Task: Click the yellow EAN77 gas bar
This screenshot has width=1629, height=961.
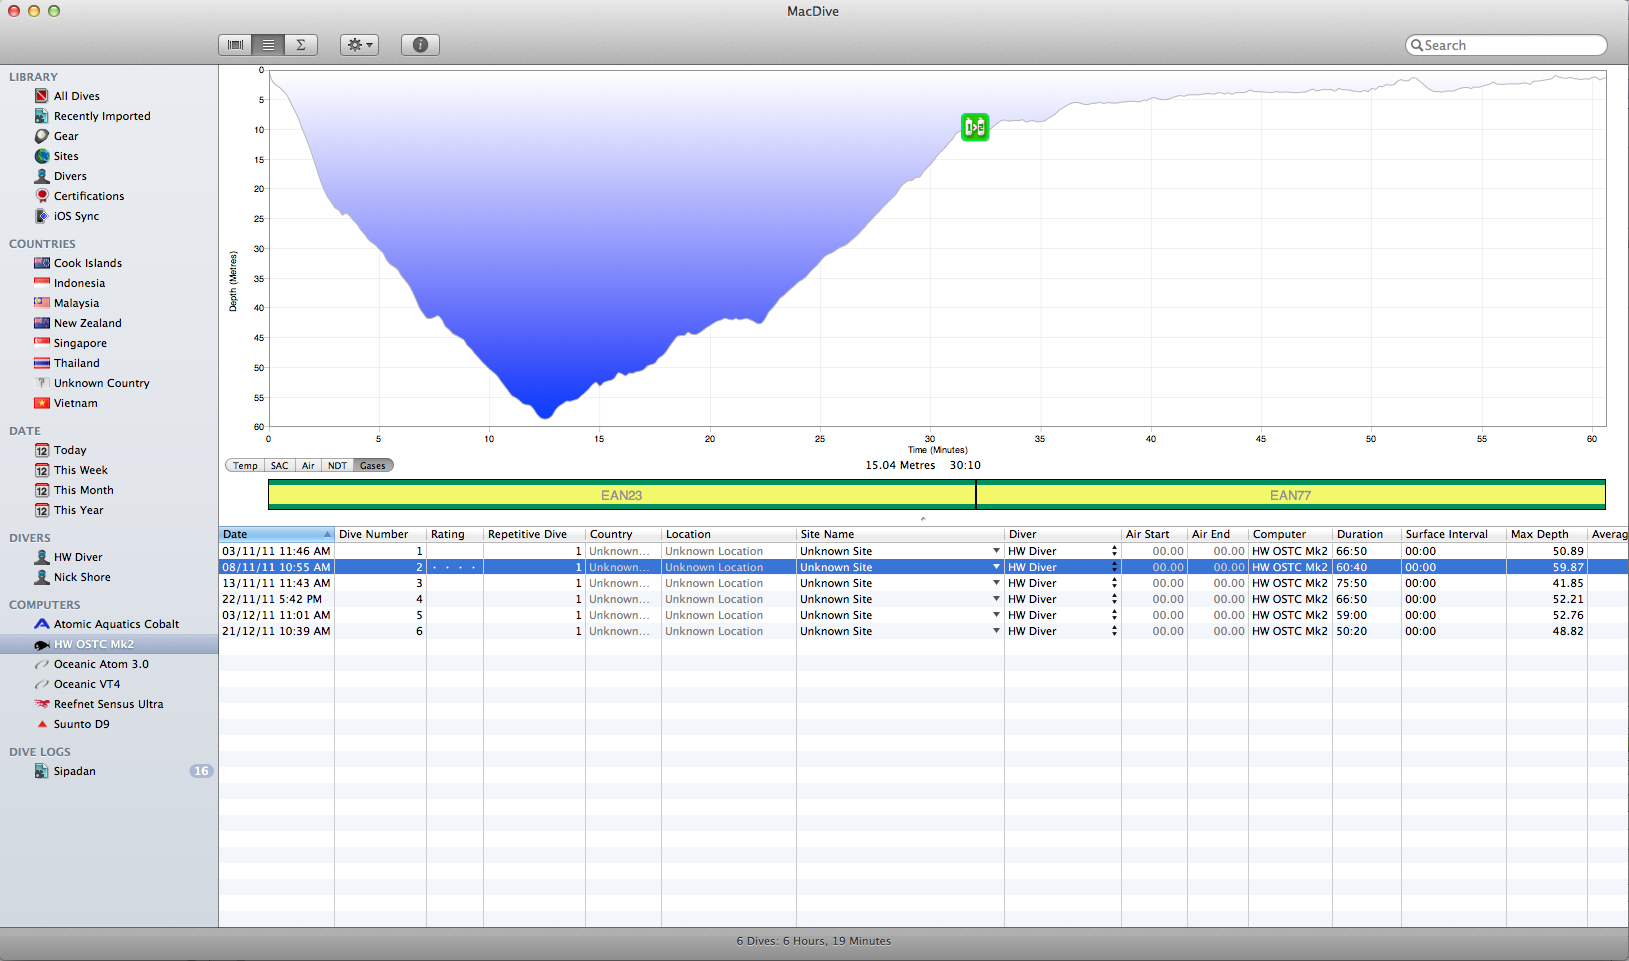Action: [x=1290, y=495]
